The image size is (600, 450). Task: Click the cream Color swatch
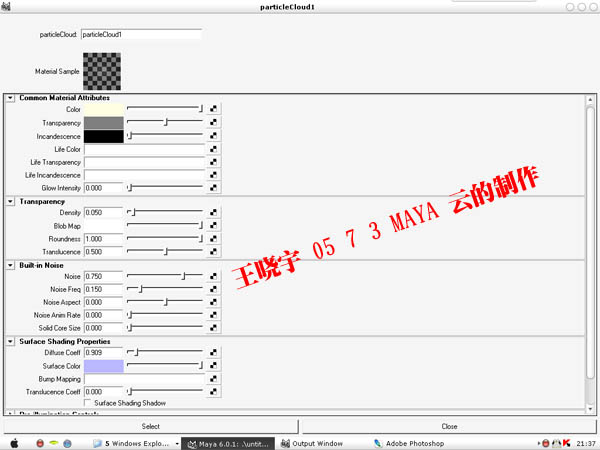(104, 109)
